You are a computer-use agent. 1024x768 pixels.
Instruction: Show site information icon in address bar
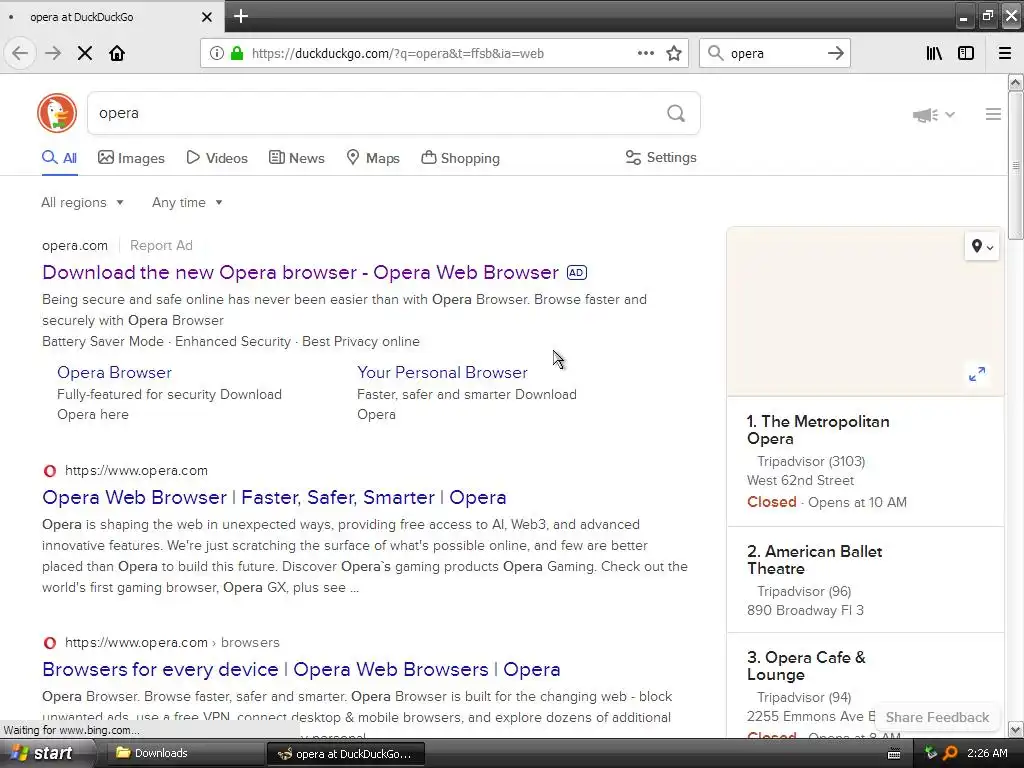click(217, 54)
